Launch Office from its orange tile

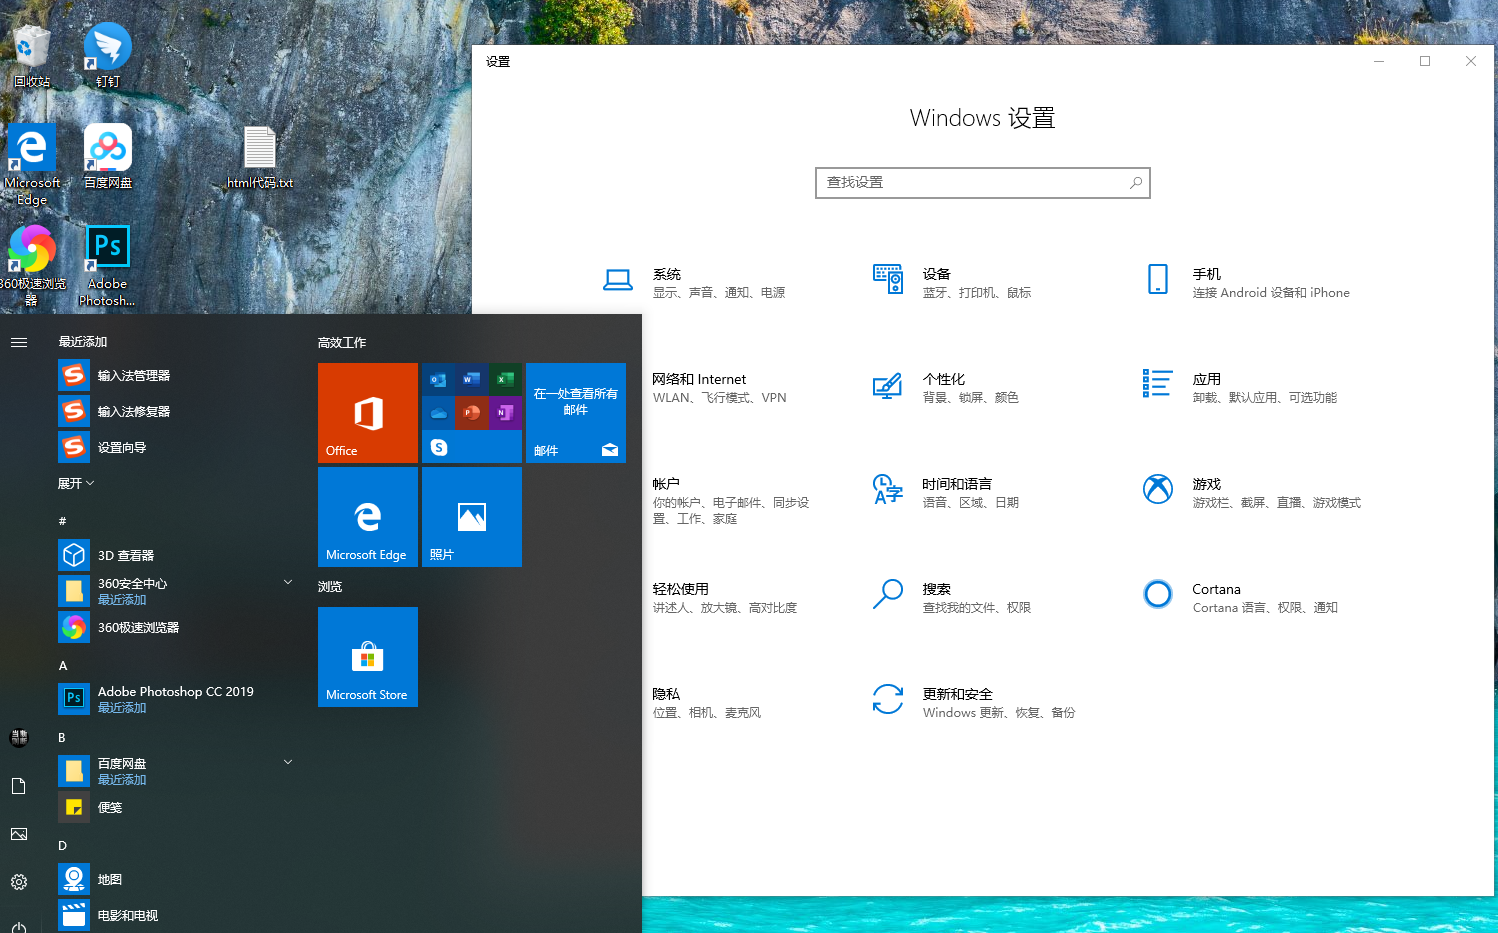367,413
